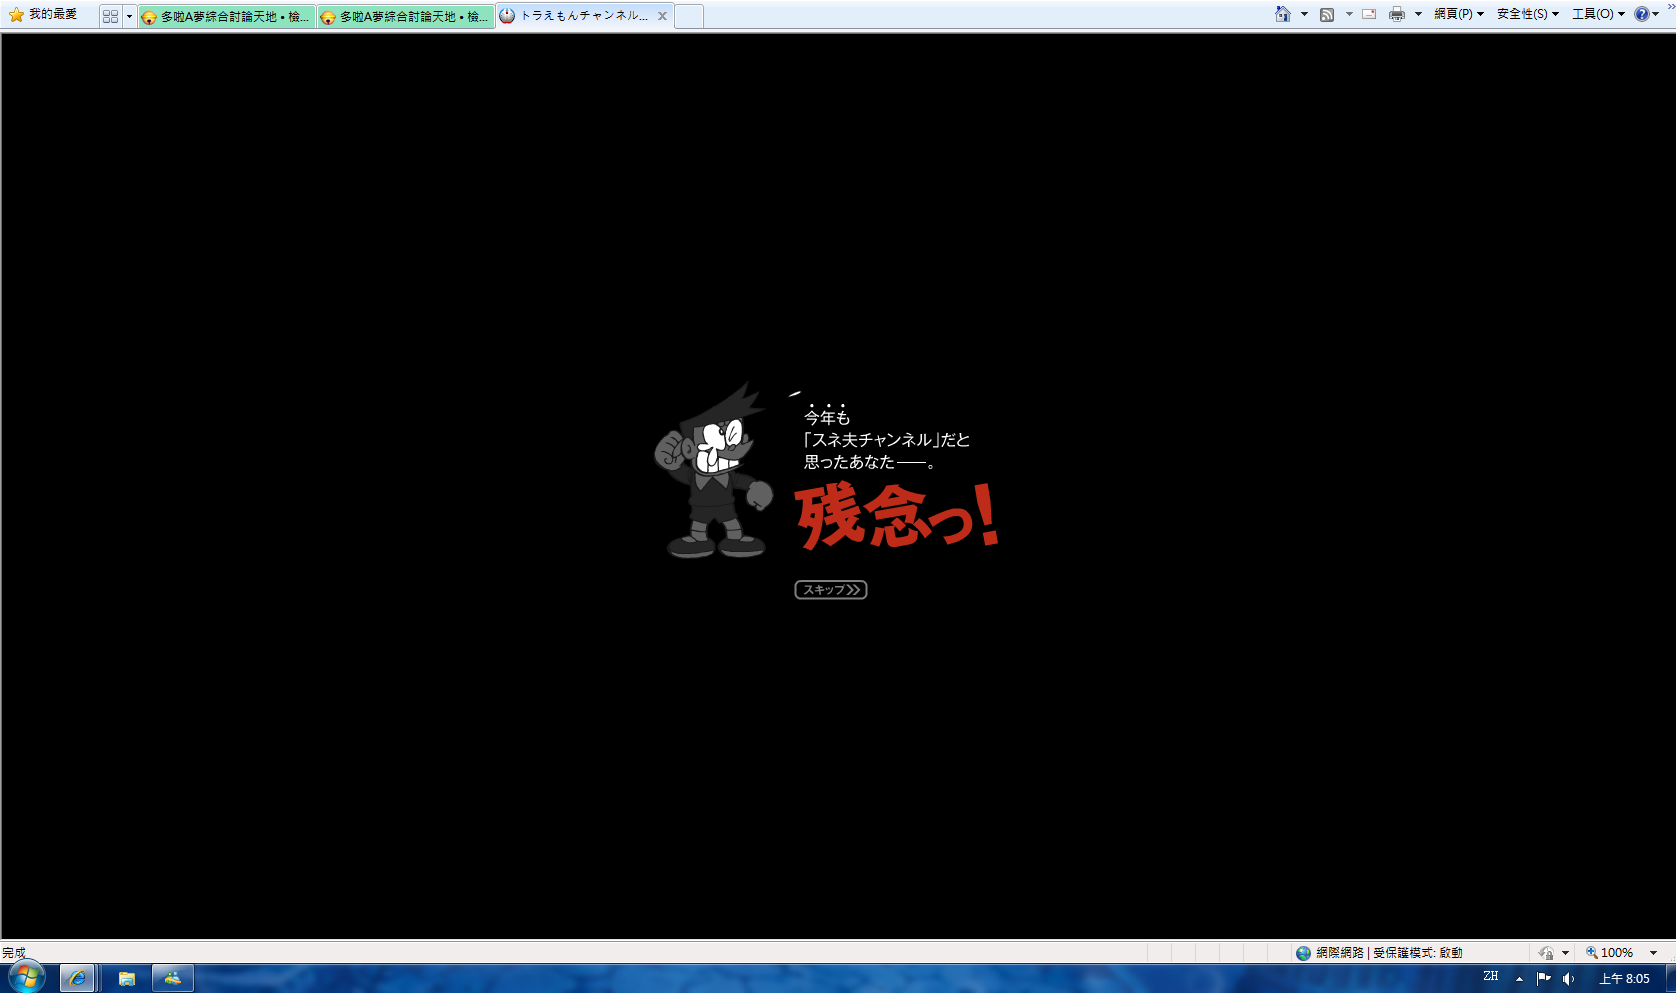Expand the Print options dropdown arrow
Screen dimensions: 1676x993
click(x=1418, y=14)
